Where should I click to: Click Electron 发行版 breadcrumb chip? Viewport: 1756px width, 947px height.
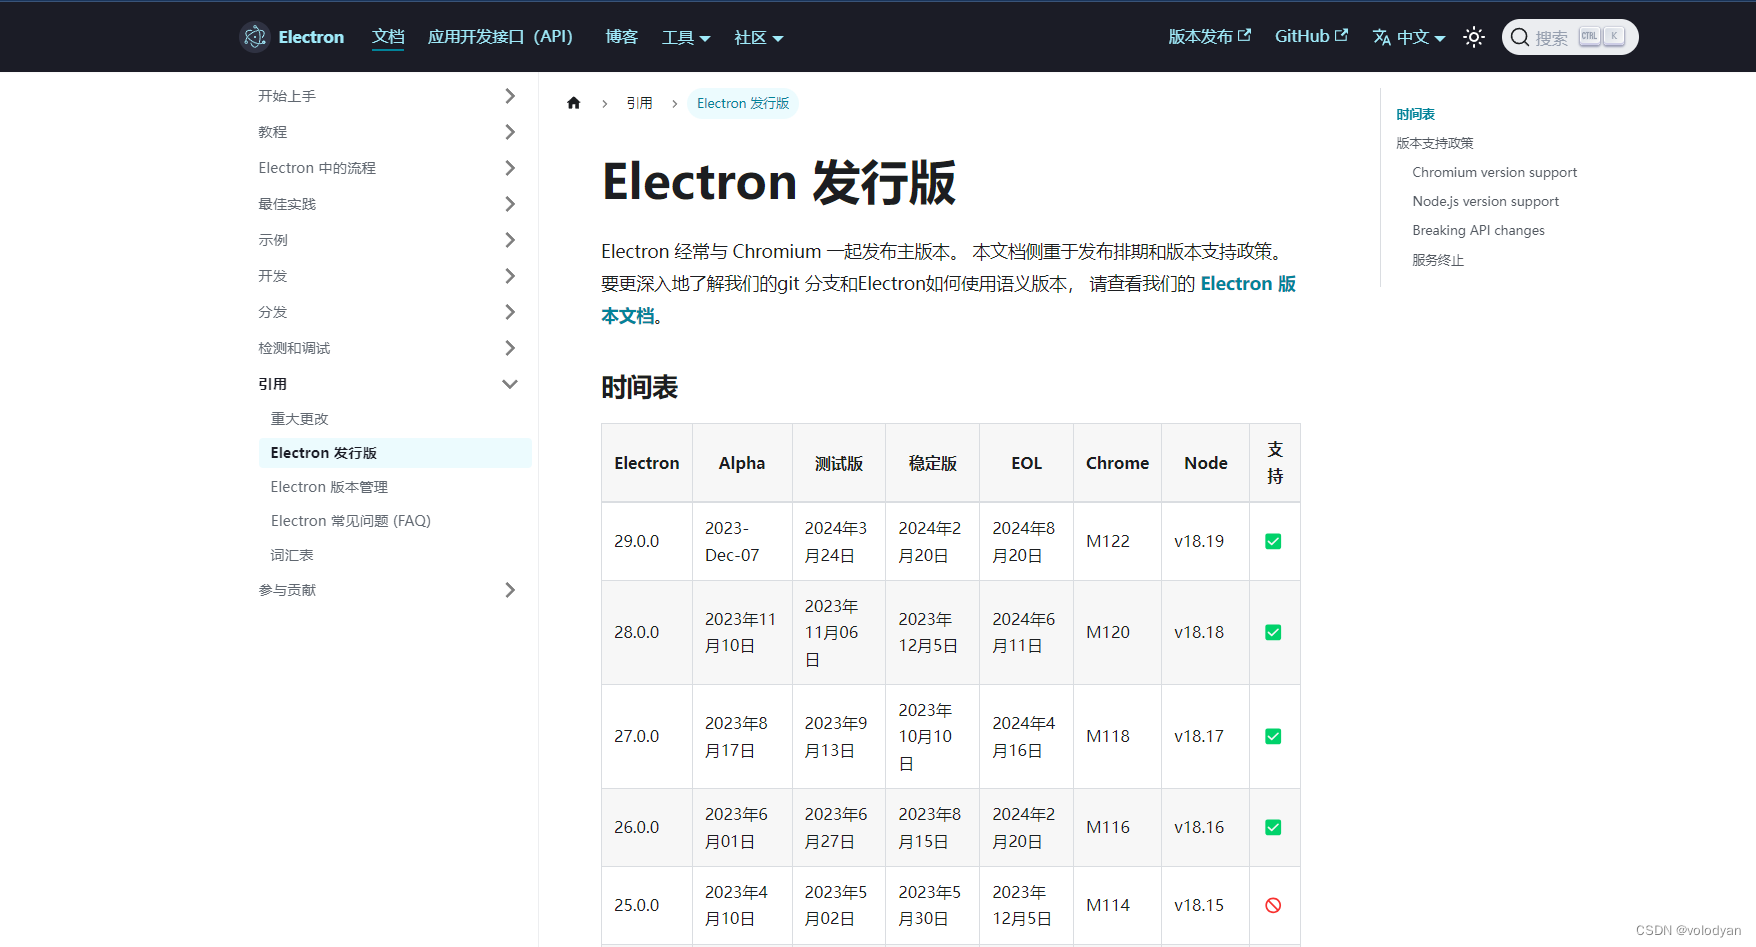[743, 103]
